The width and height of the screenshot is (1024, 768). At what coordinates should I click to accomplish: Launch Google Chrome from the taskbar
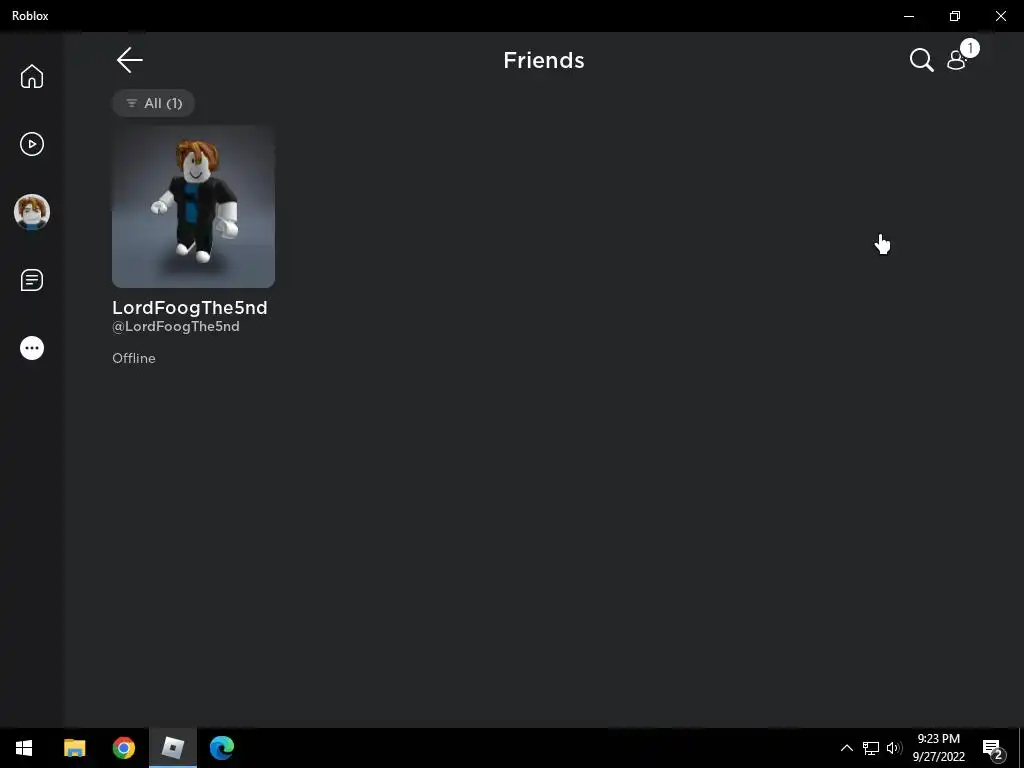coord(123,748)
